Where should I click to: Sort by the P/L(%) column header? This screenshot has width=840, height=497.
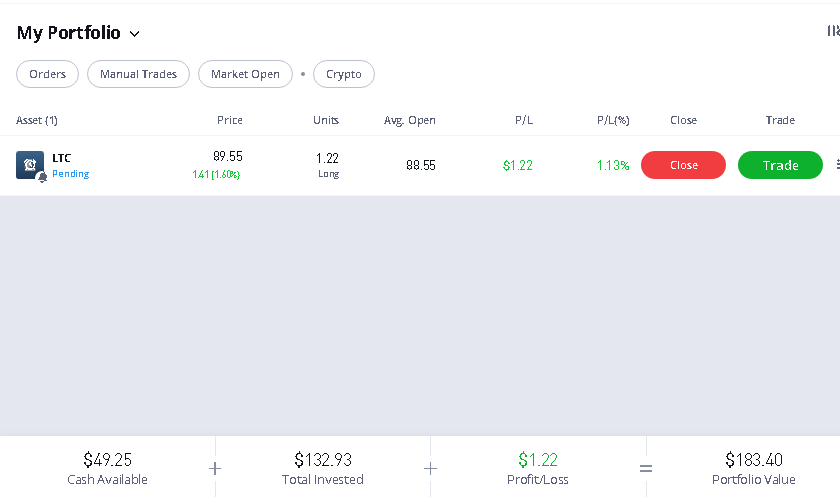pos(613,120)
